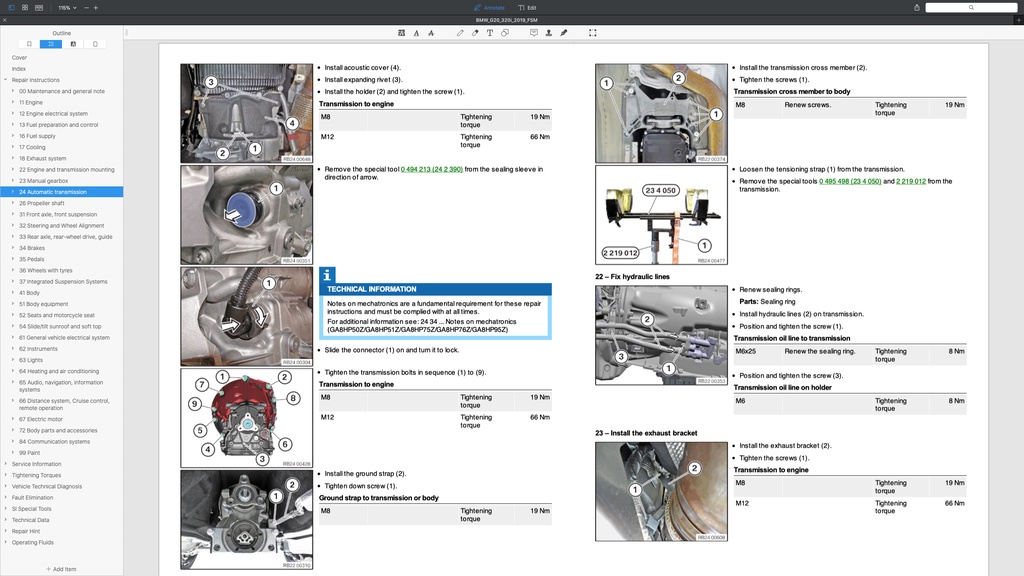Collapse the Repair Instructions outline section
This screenshot has height=576, width=1024.
point(5,80)
